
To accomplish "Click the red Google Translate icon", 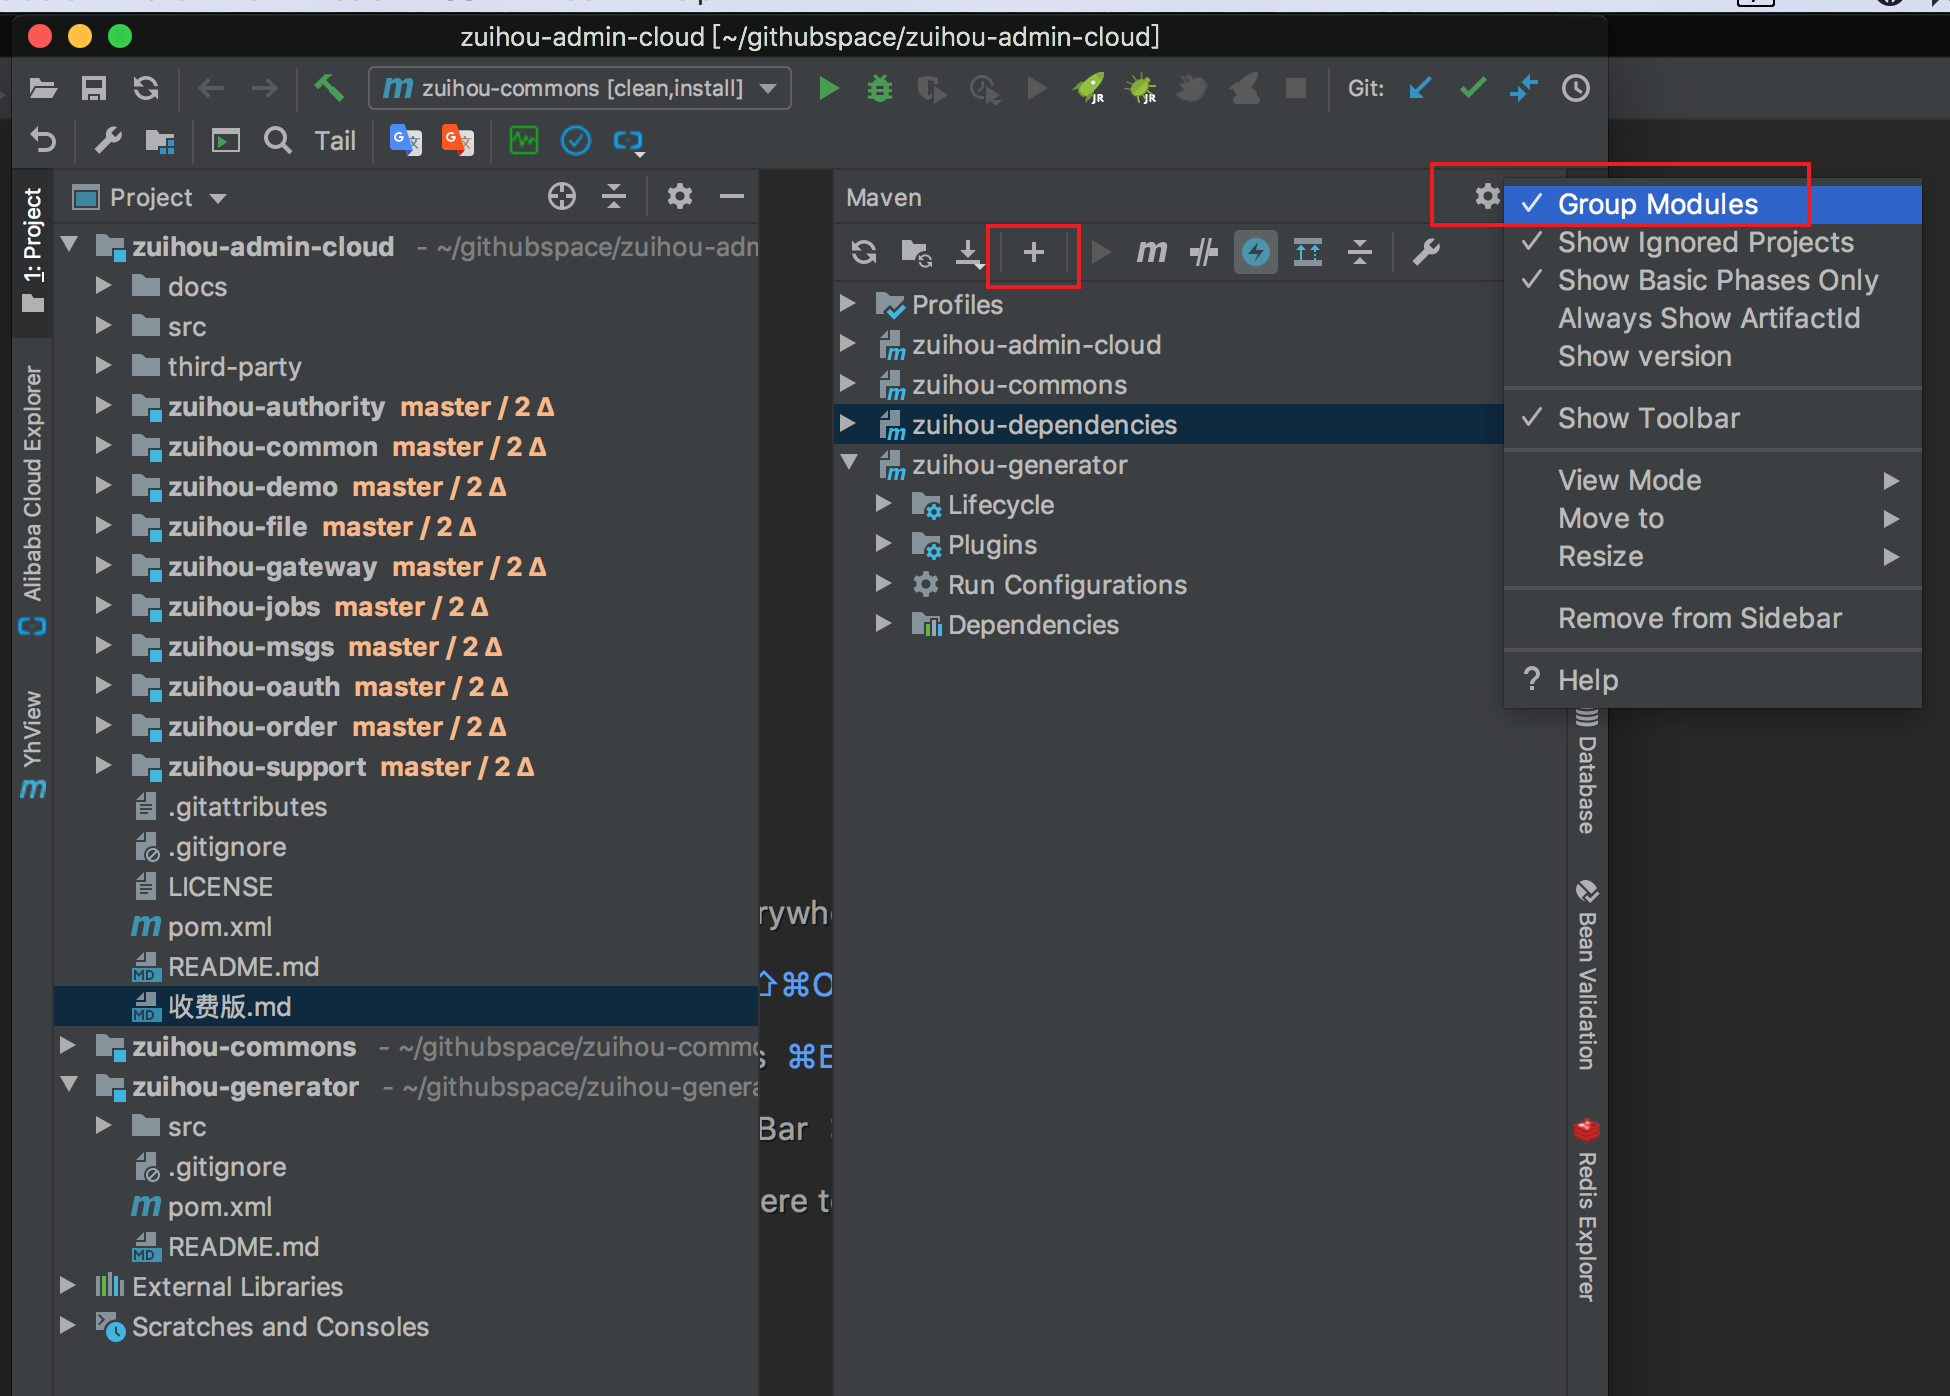I will pyautogui.click(x=458, y=140).
